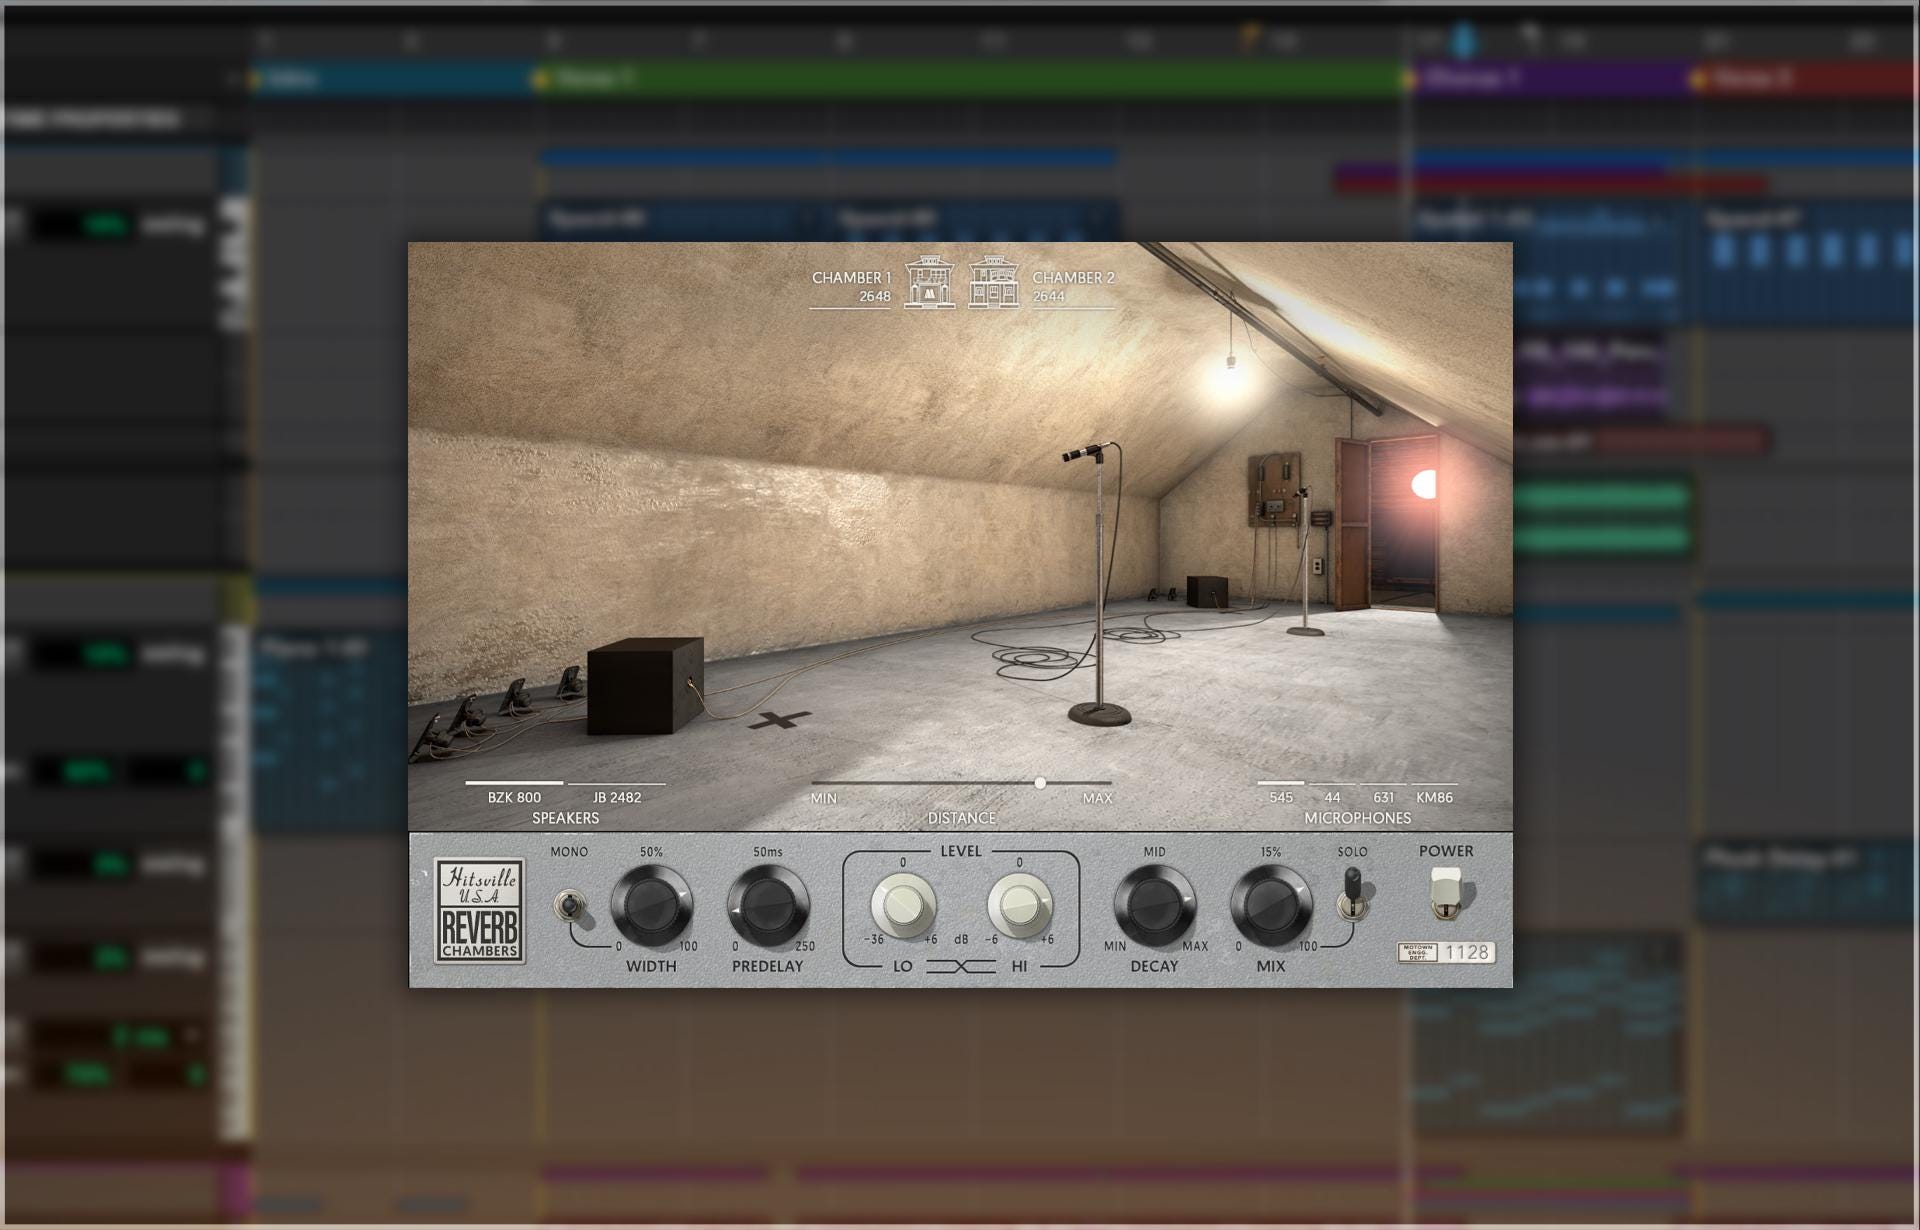
Task: Click the red section clip in DAW timeline
Action: (x=1808, y=79)
